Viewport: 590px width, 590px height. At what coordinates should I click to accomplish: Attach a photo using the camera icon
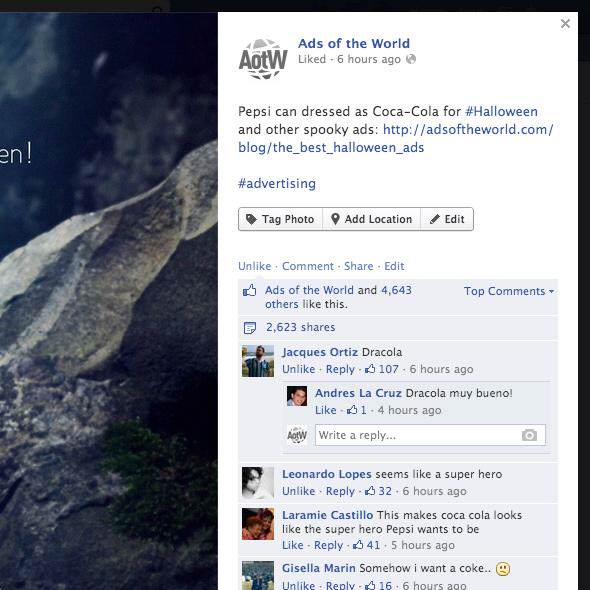tap(529, 435)
